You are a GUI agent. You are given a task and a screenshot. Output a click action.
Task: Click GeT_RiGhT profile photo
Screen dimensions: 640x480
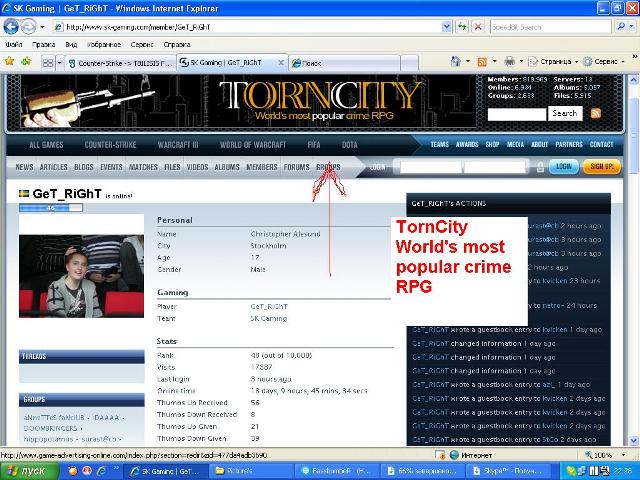tap(81, 276)
